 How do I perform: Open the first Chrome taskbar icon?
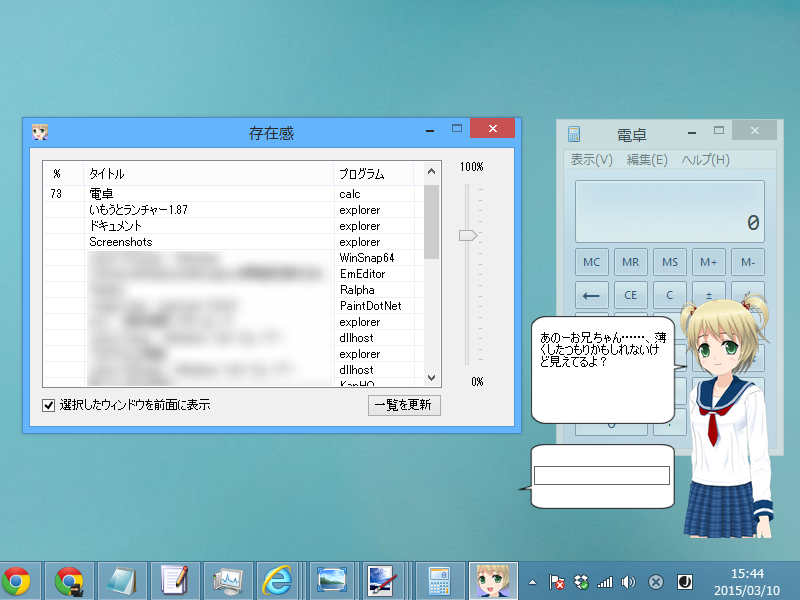click(x=16, y=581)
